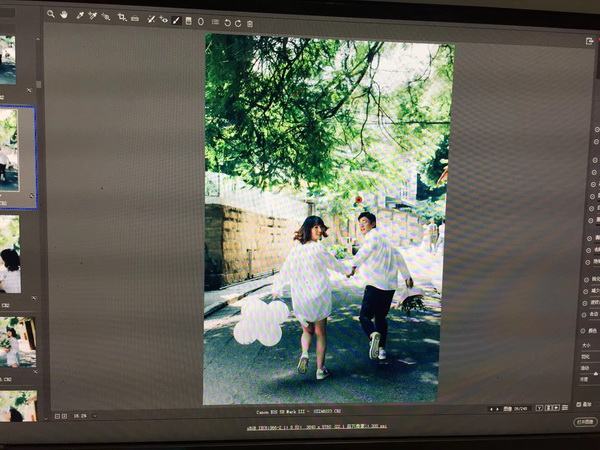Click the 打开图像 open image button

coord(585,422)
